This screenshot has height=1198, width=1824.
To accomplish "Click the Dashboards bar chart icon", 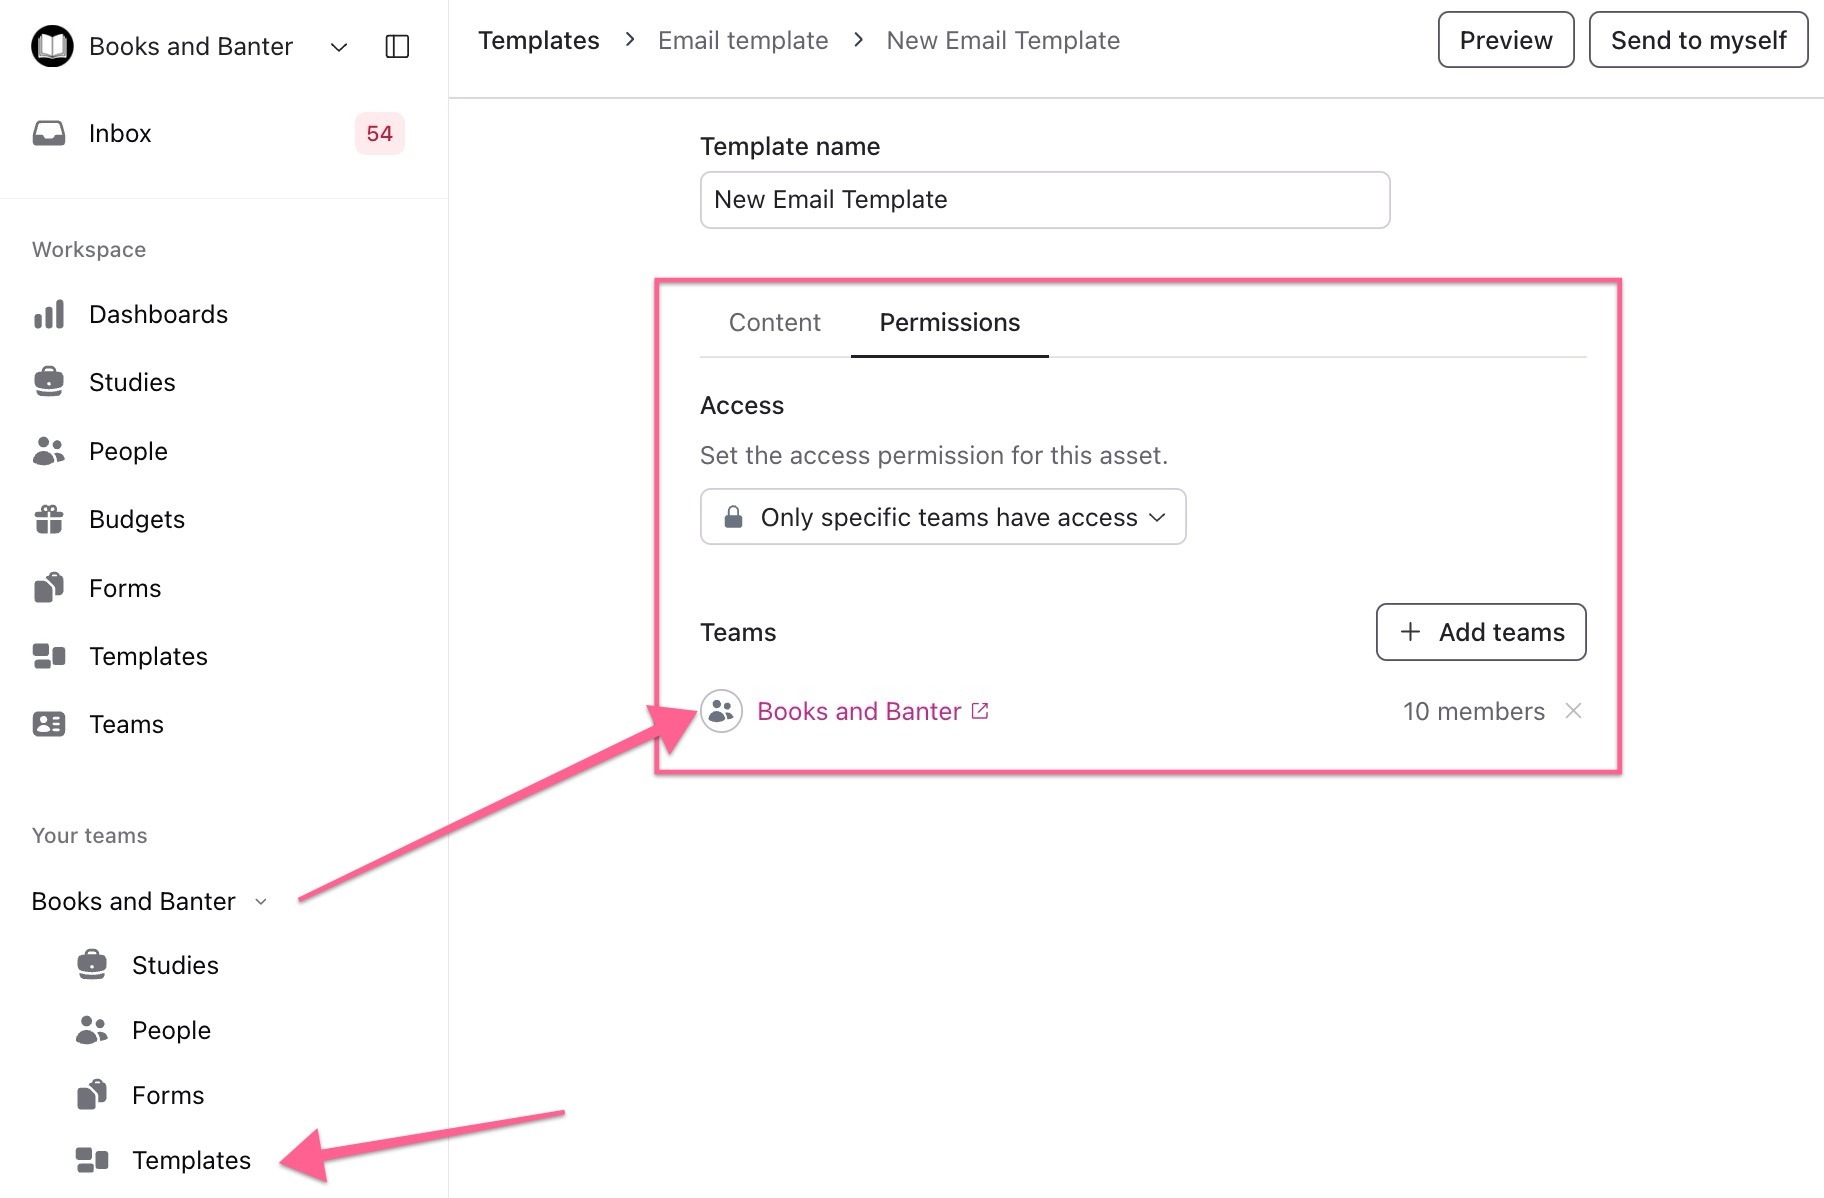I will click(49, 314).
